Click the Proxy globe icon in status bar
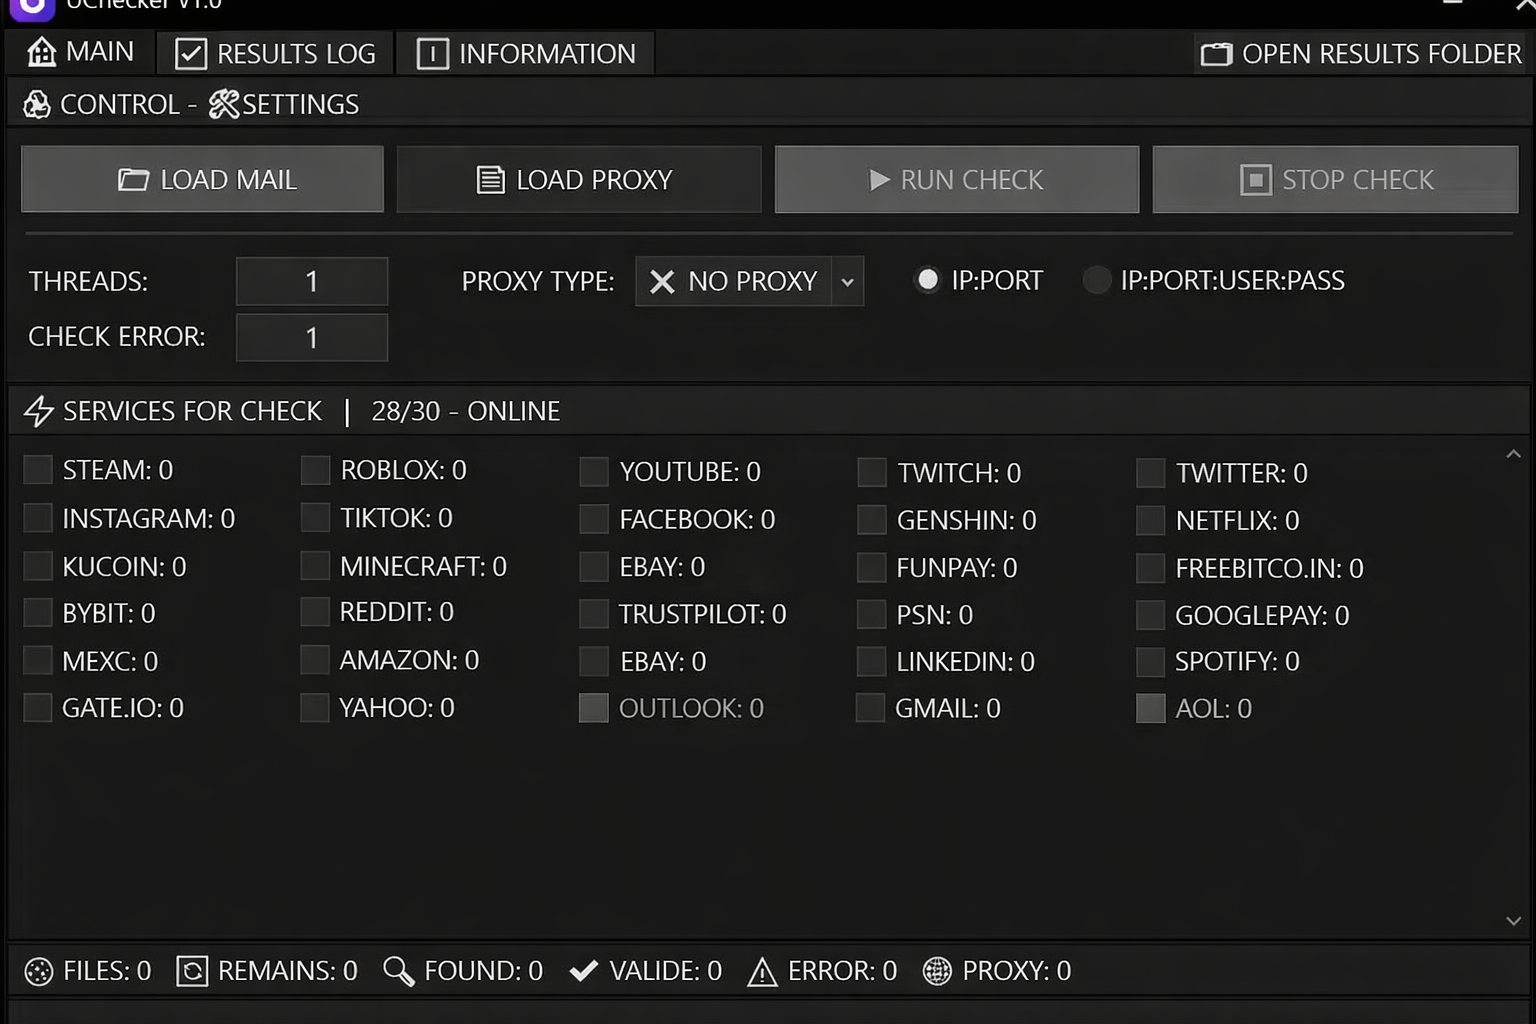Screen dimensions: 1536x1024 (937, 971)
